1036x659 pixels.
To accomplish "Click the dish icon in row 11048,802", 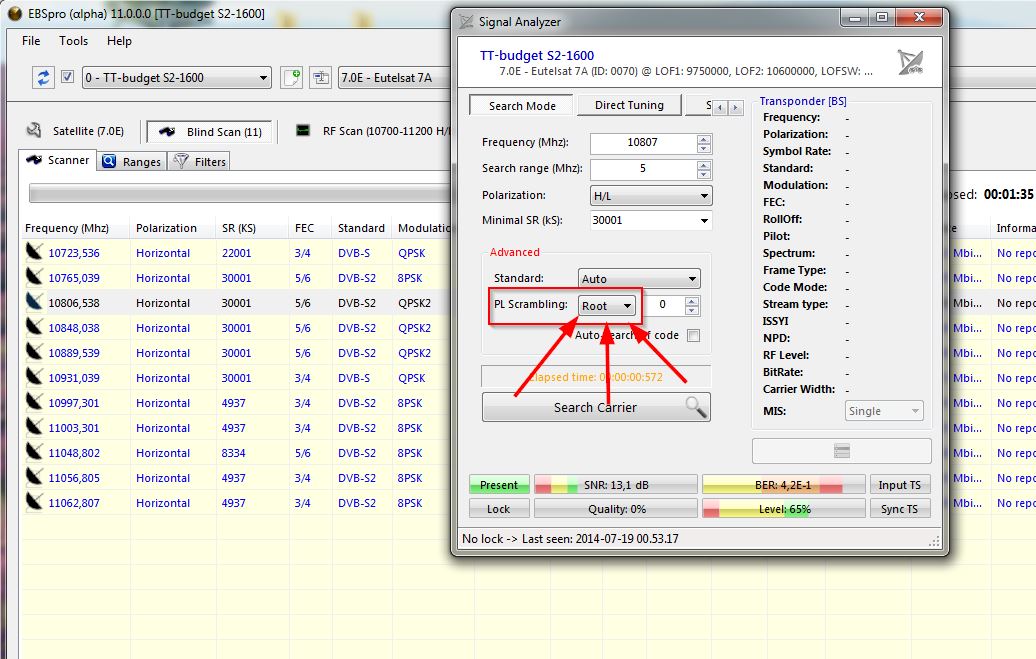I will (34, 452).
